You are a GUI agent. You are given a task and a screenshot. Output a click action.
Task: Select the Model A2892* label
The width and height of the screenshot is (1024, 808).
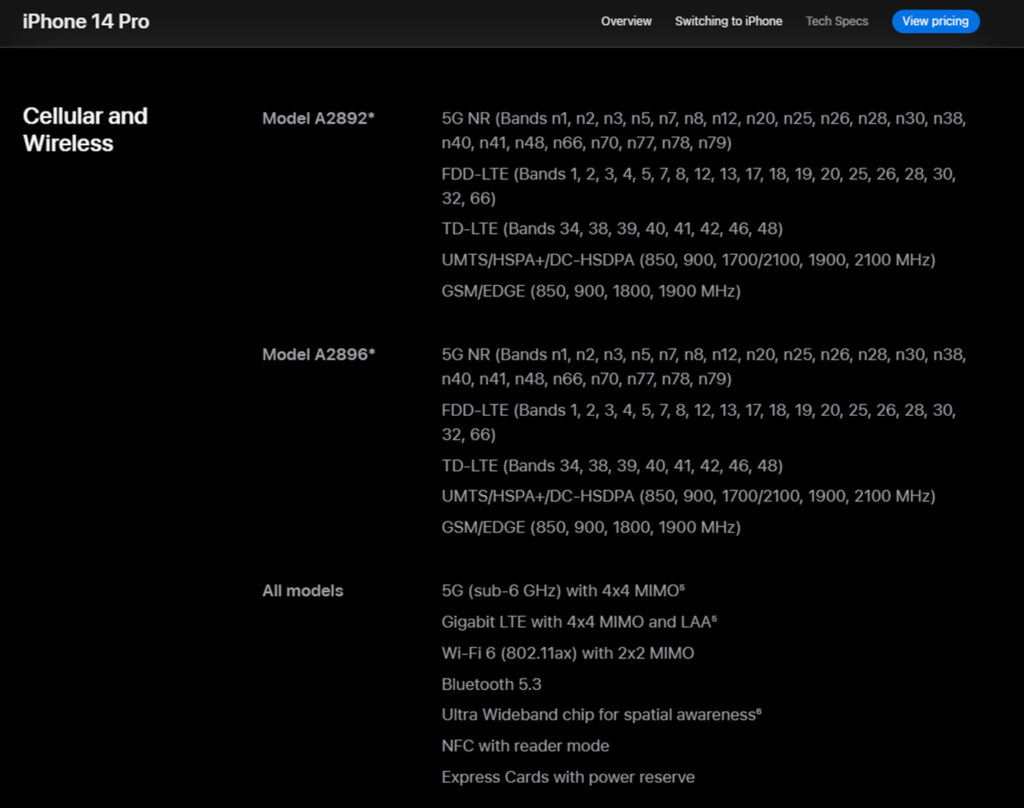pyautogui.click(x=318, y=118)
